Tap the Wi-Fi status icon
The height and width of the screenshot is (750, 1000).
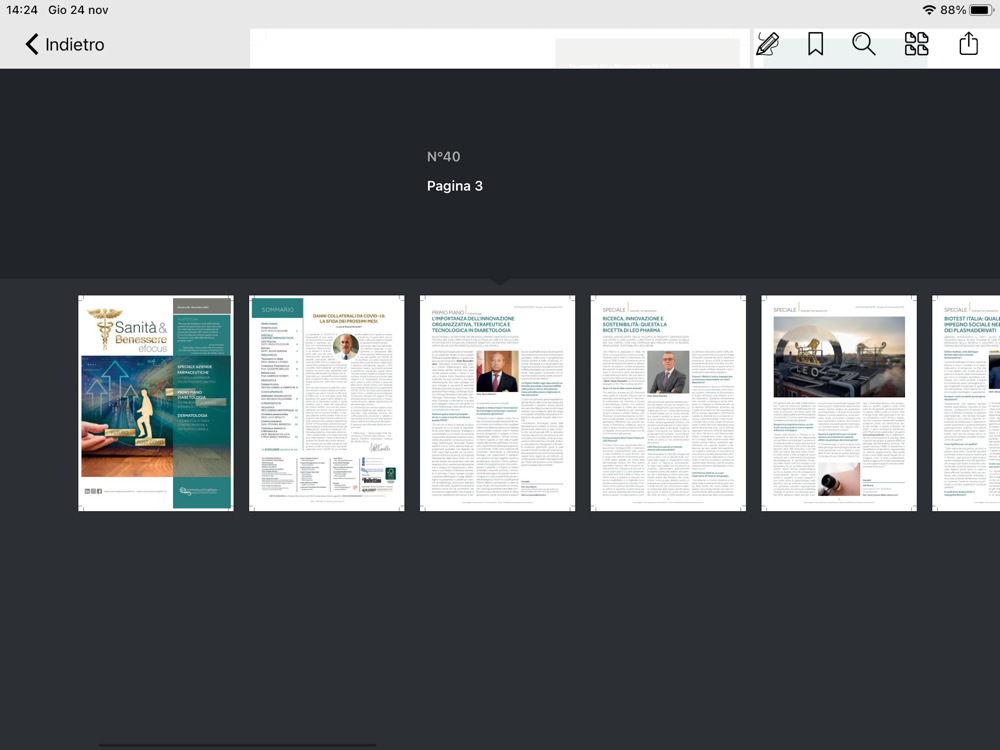coord(929,10)
